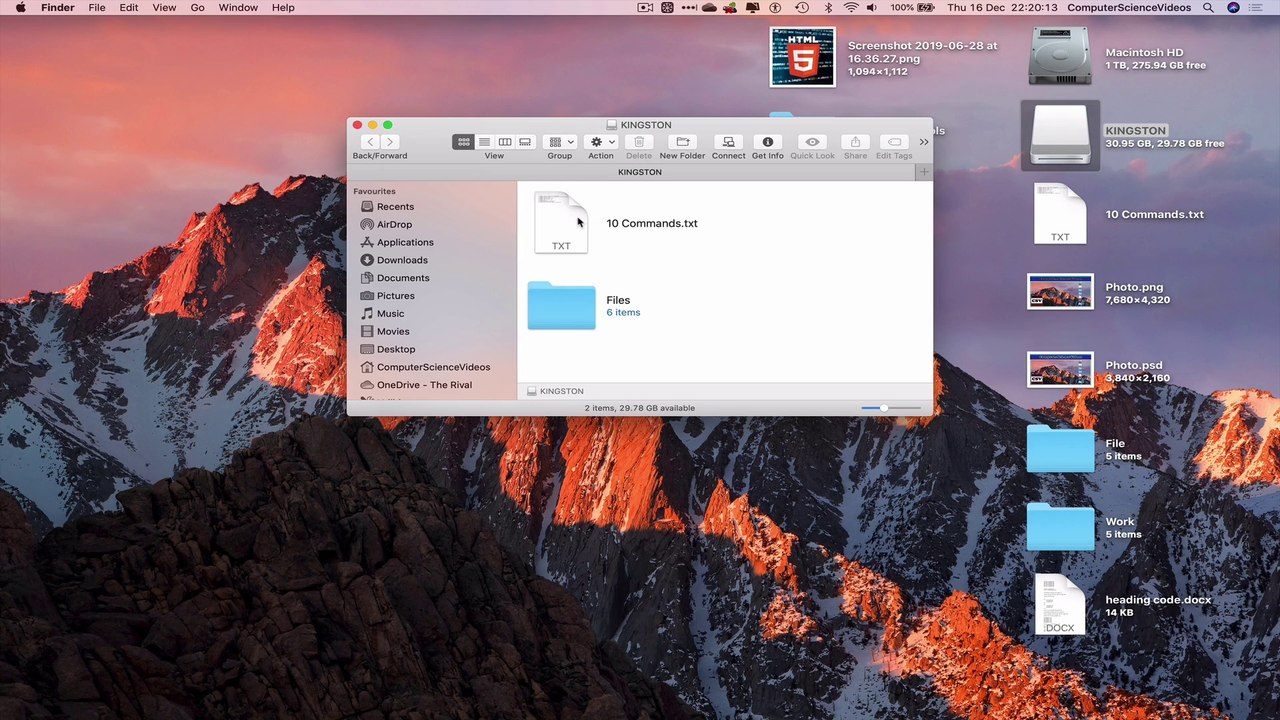
Task: Open Documents in sidebar
Action: (403, 278)
